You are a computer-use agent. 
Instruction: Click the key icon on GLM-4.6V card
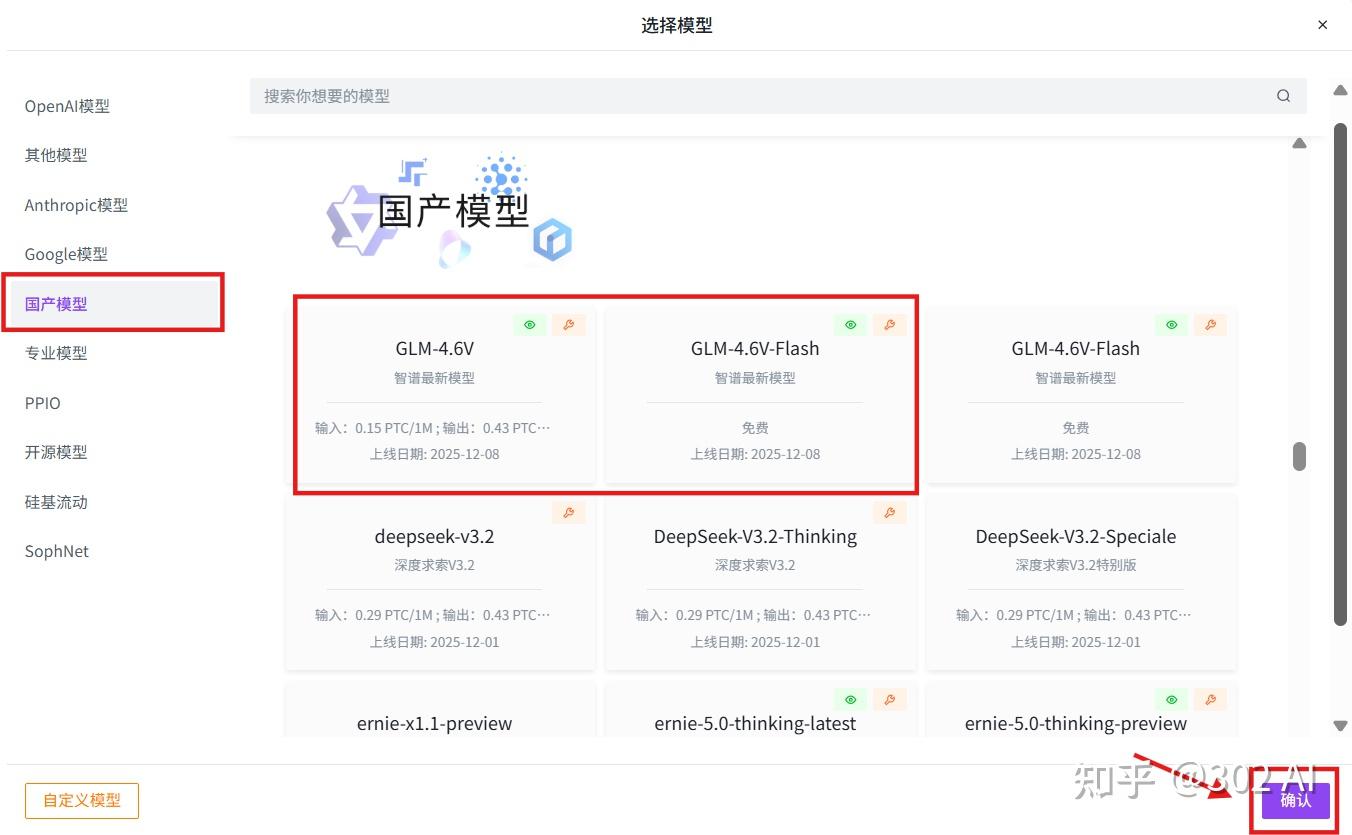(569, 324)
